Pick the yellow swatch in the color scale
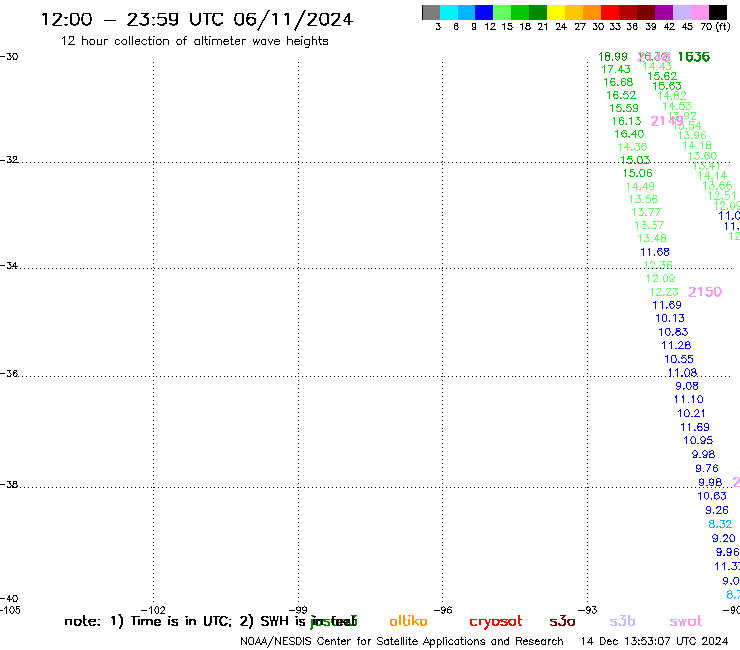 [x=556, y=12]
